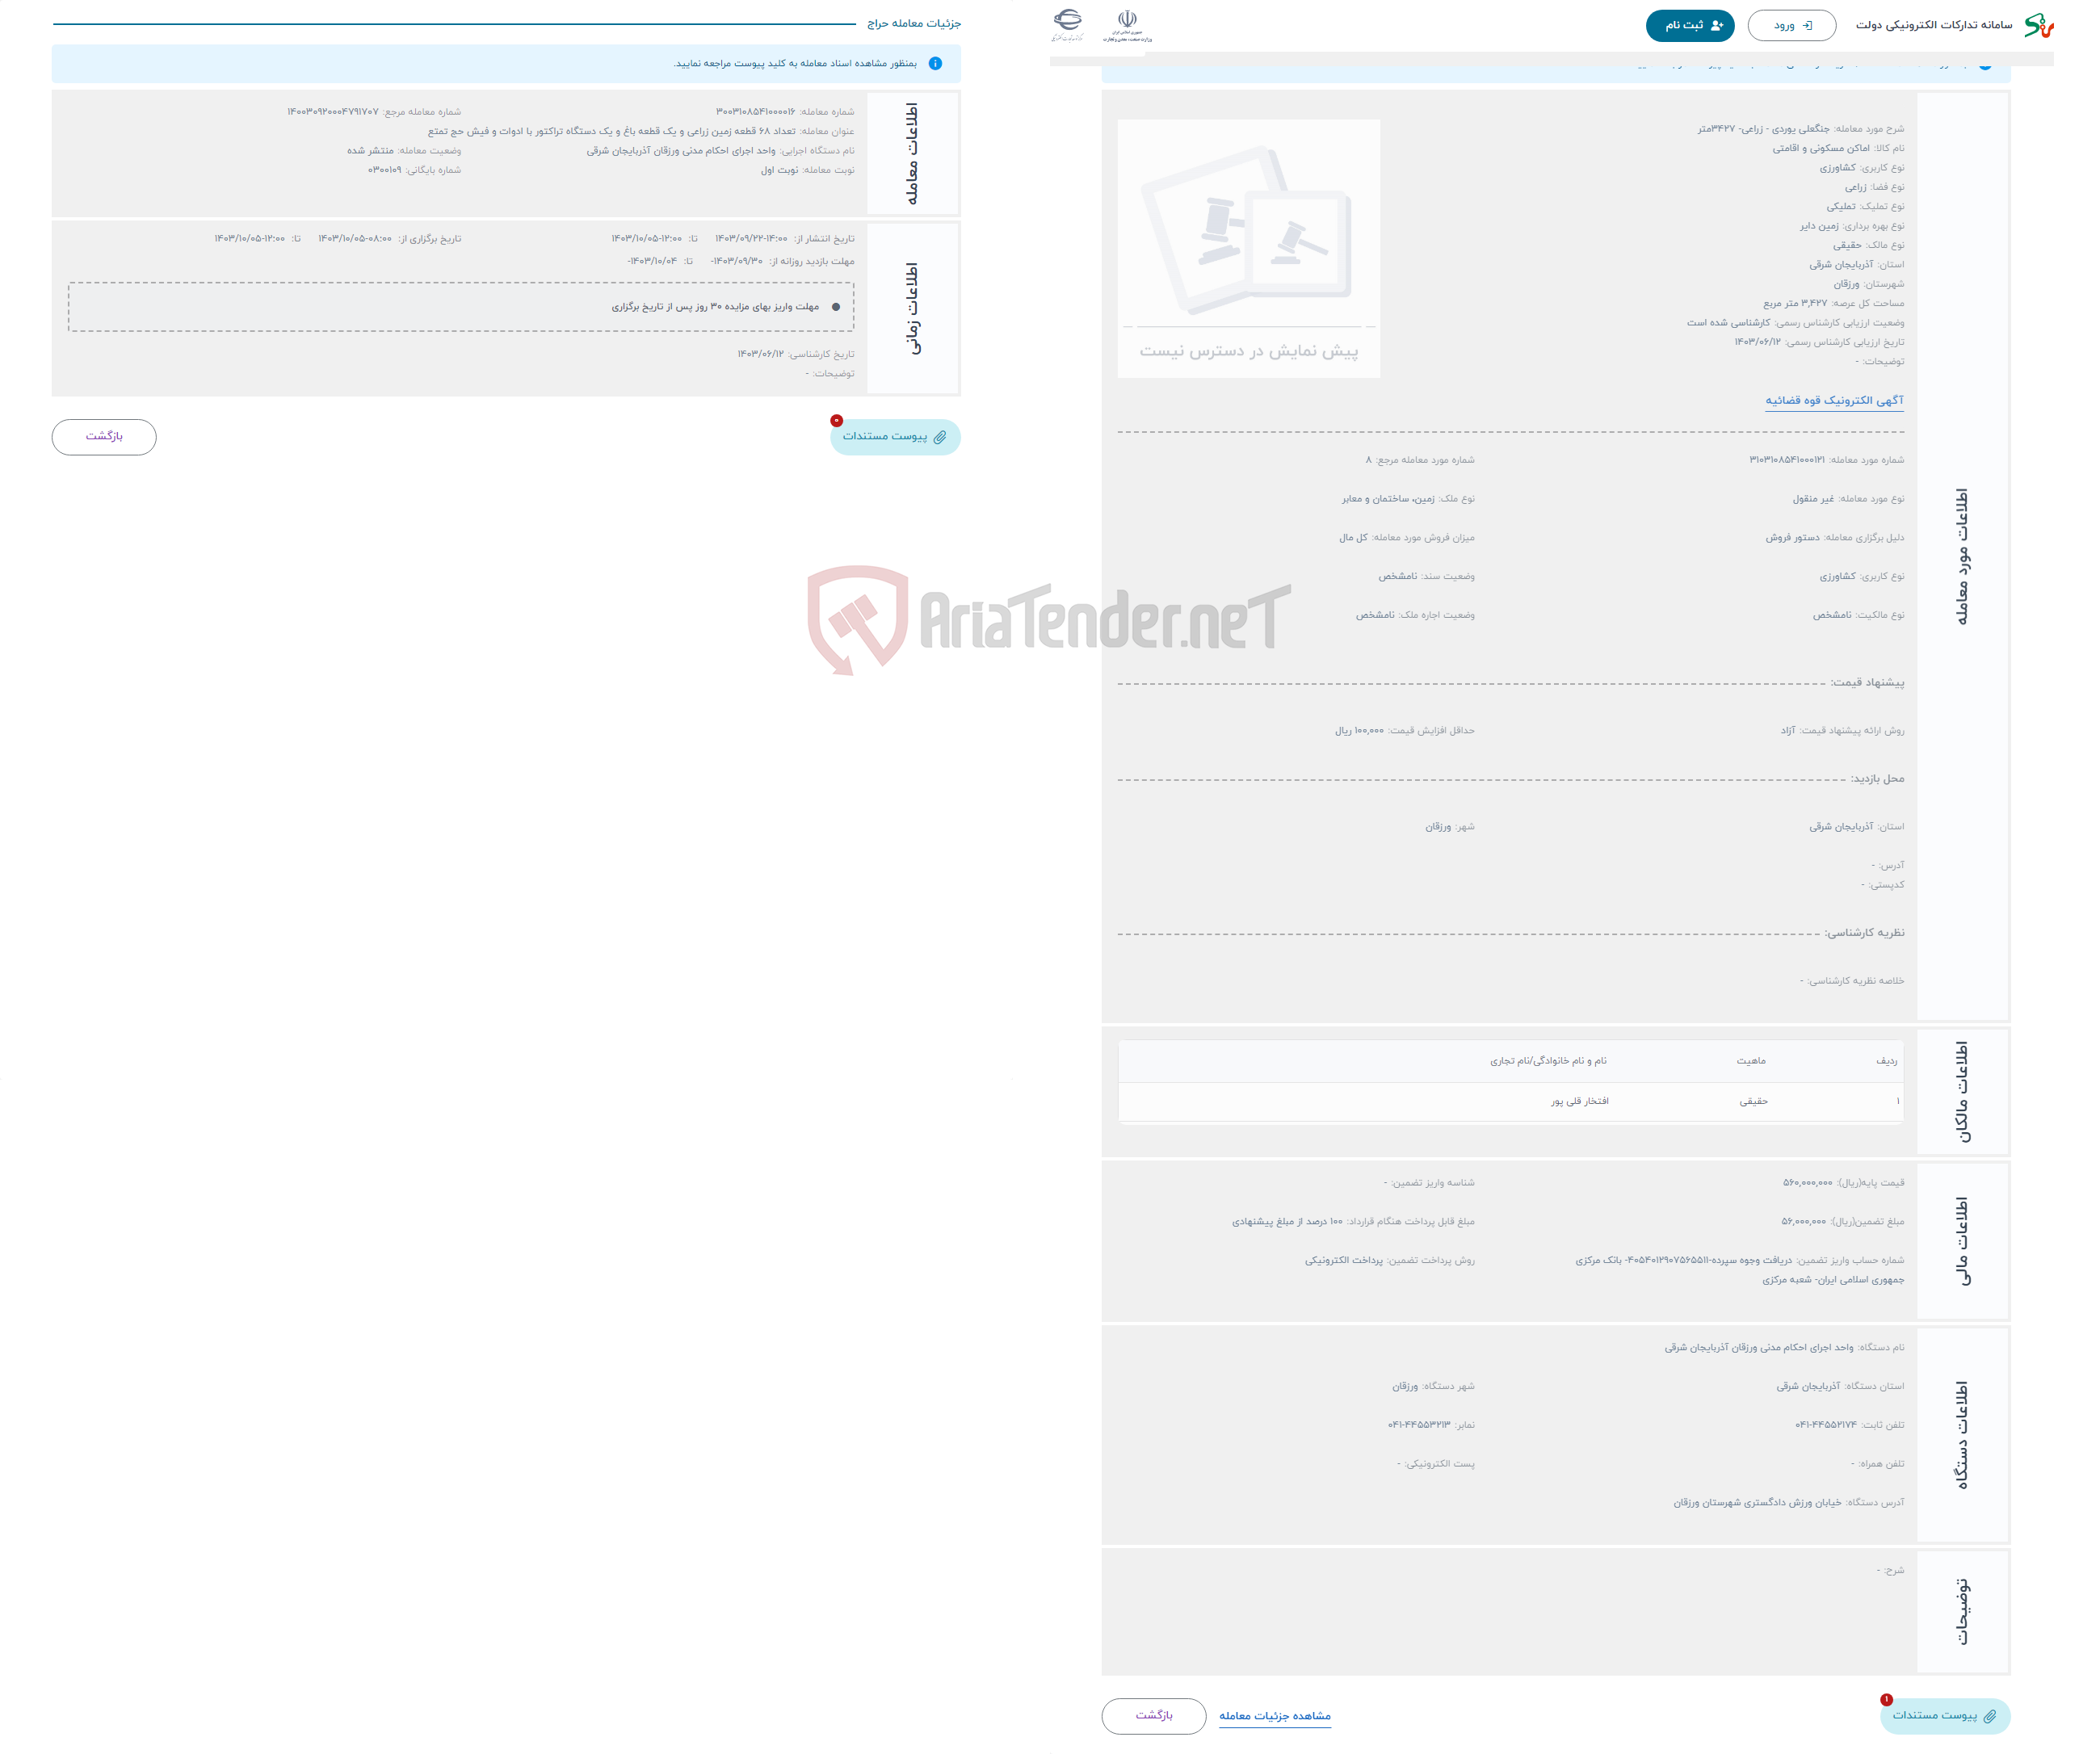Click the بازگشت back button
The image size is (2100, 1754).
[x=107, y=438]
